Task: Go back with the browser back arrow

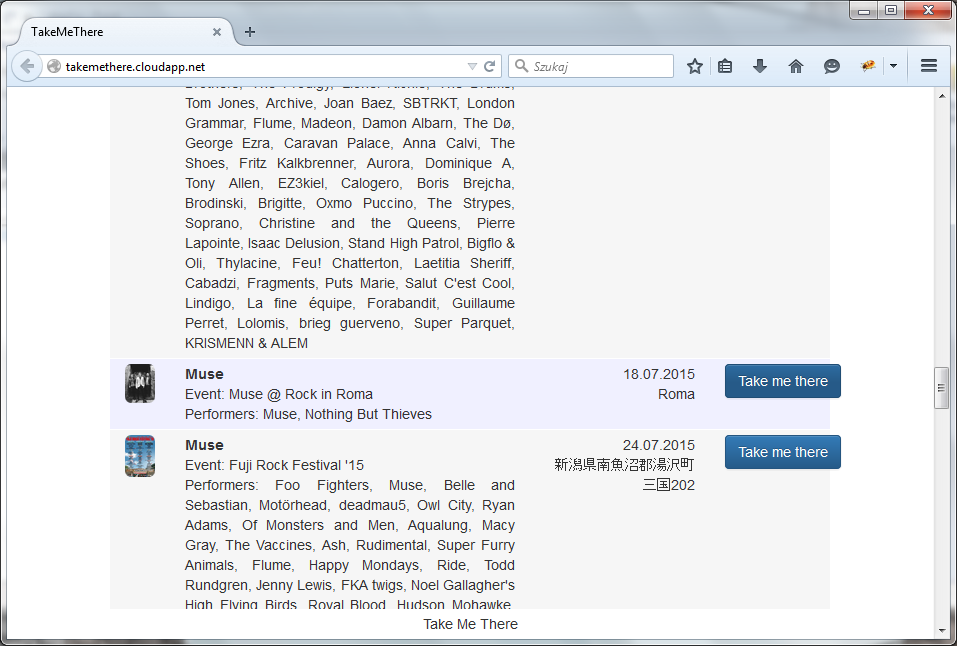Action: click(x=27, y=66)
